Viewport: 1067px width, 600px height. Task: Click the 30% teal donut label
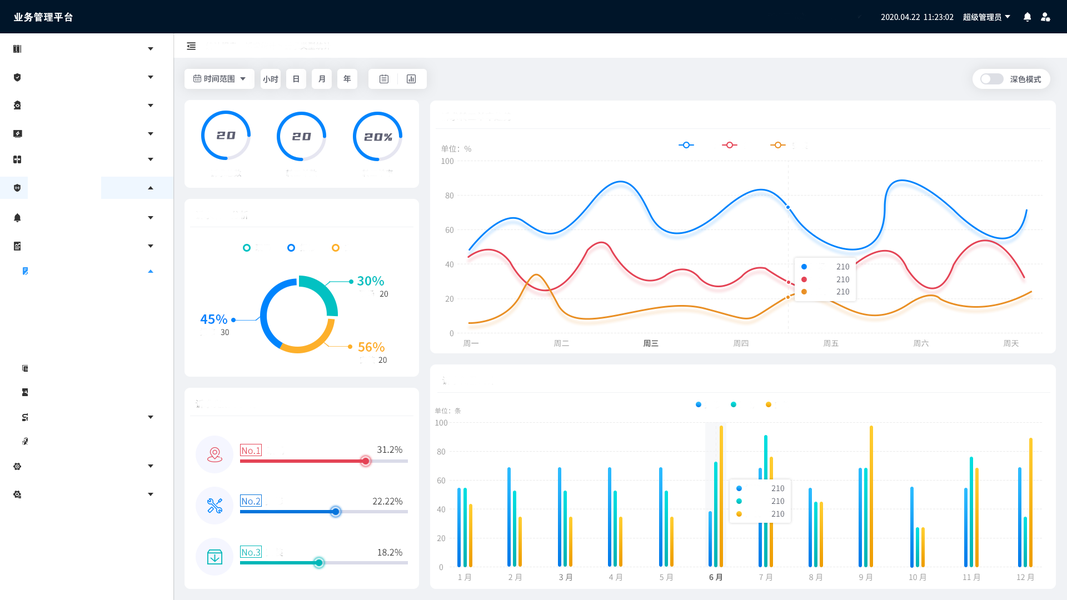[370, 281]
